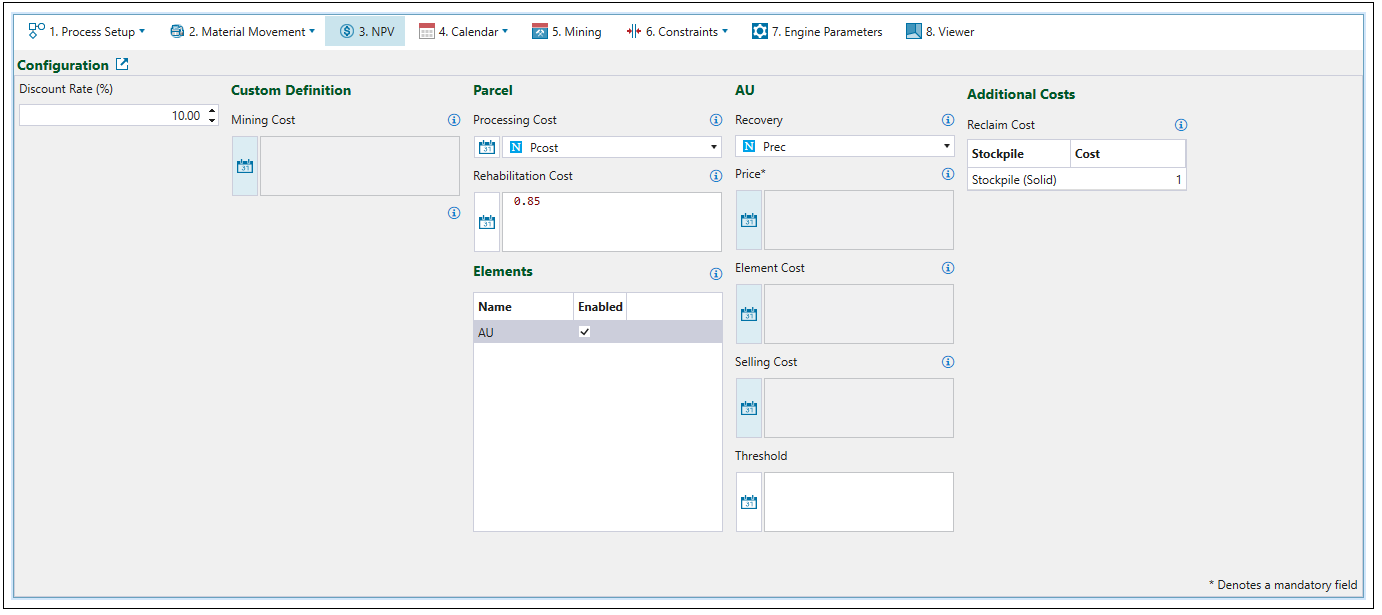Switch to the 5. Mining tab
Screen dimensions: 1382x615
point(567,32)
